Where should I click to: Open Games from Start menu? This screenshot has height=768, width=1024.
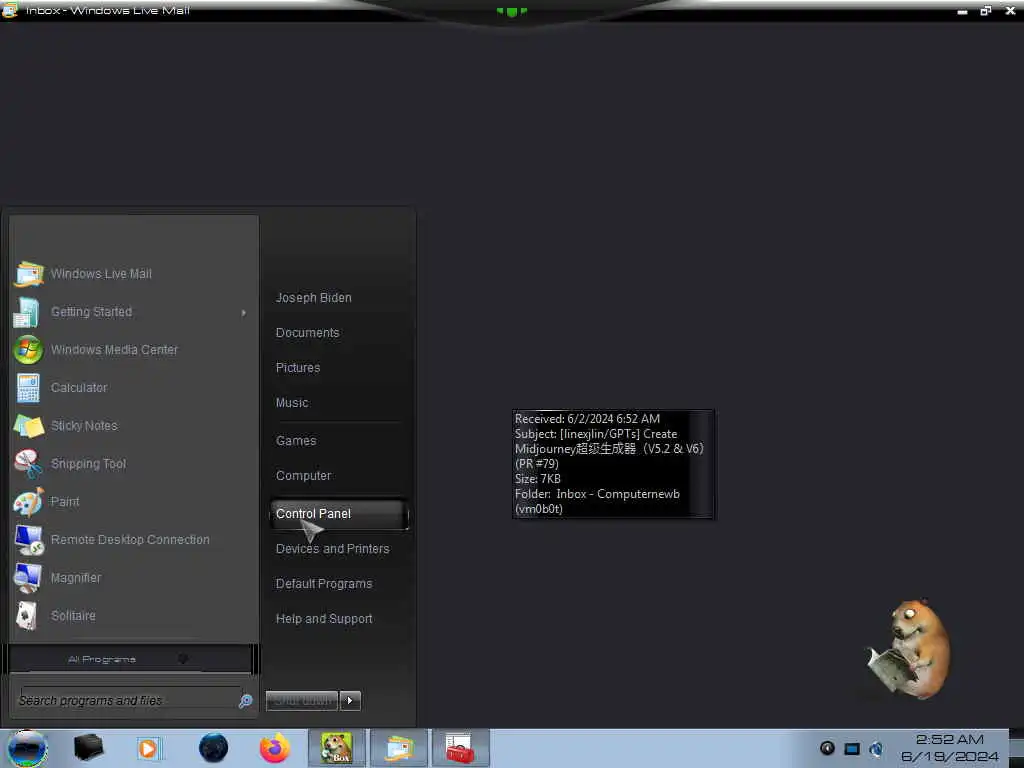coord(296,441)
